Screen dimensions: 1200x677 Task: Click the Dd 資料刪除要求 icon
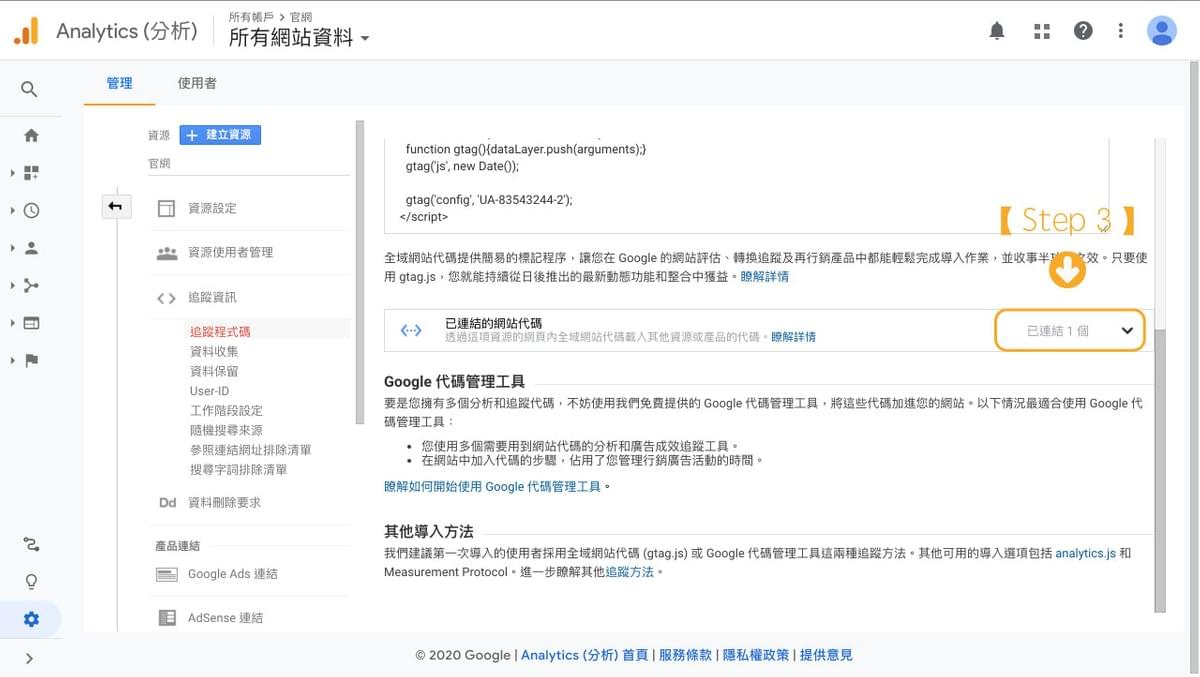(167, 503)
